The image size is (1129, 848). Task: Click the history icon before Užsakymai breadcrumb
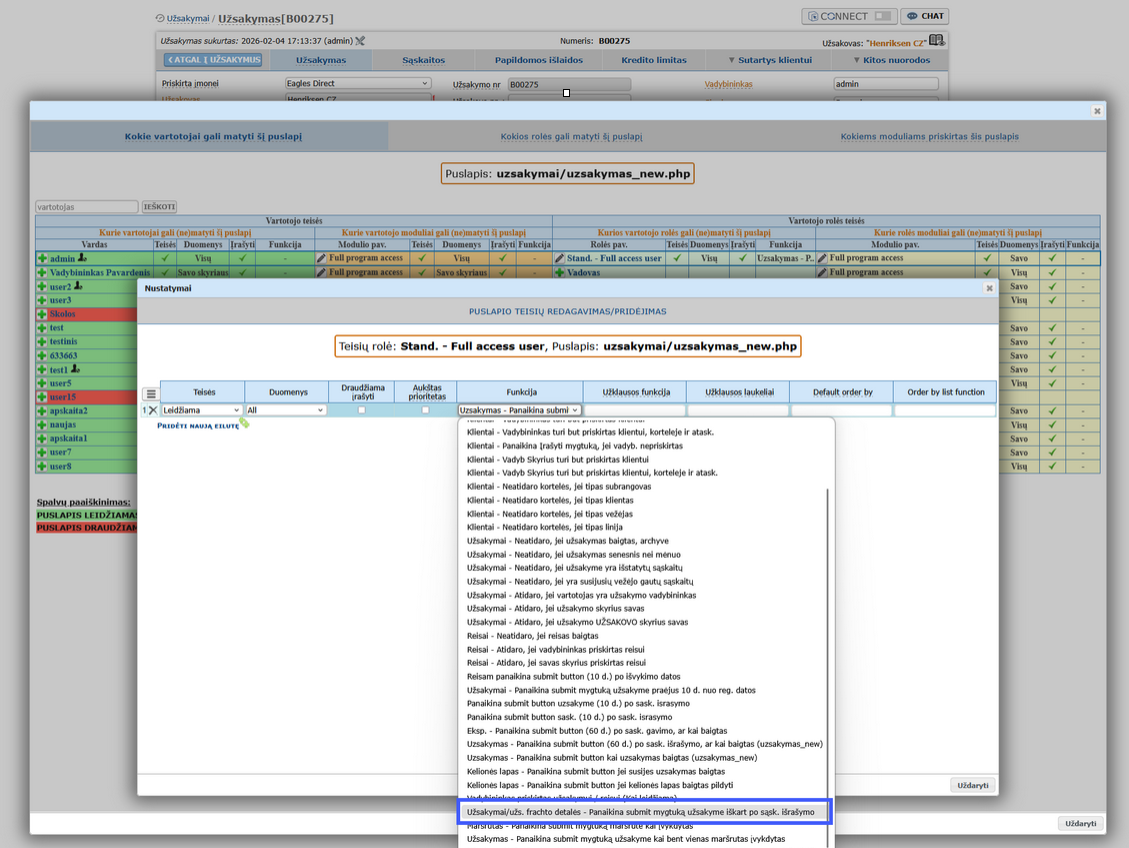click(160, 18)
